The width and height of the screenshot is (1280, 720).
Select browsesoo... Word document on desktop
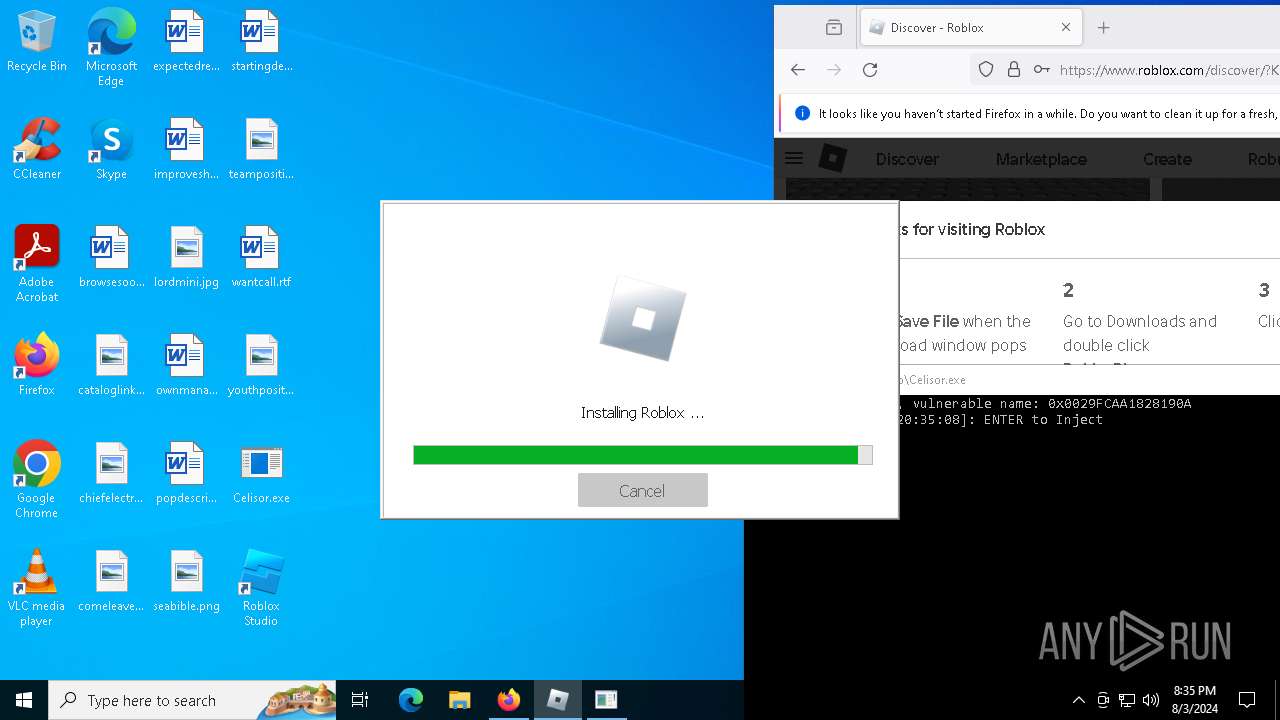click(111, 257)
